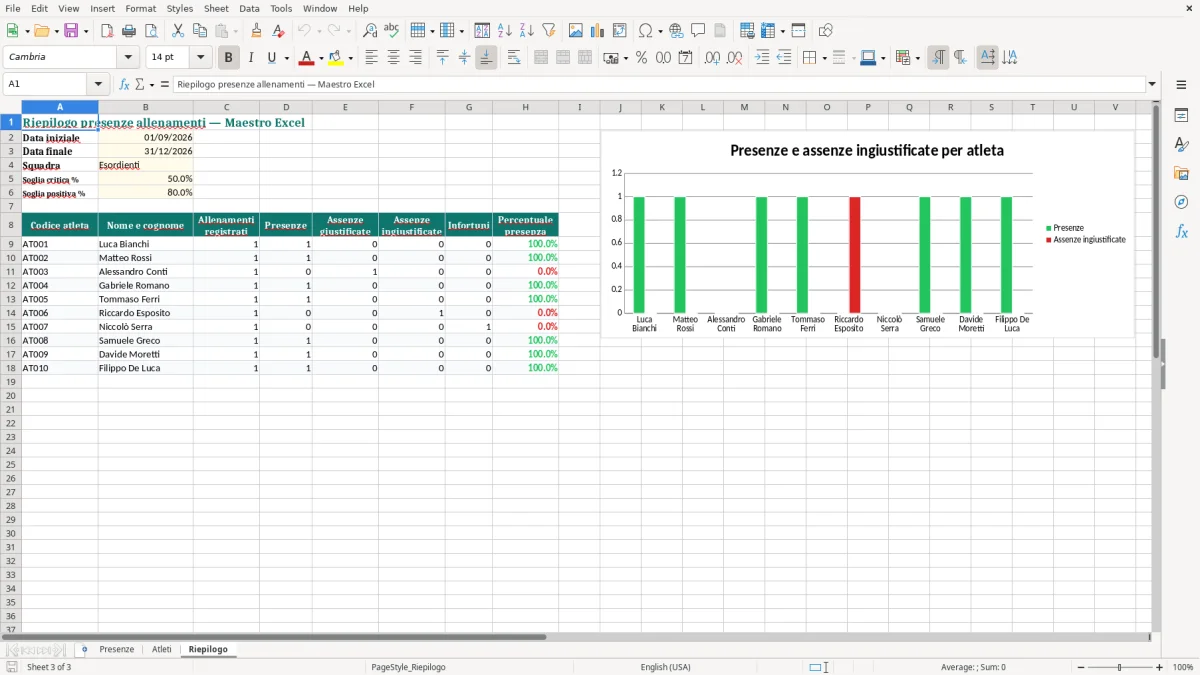The height and width of the screenshot is (675, 1200).
Task: Insert image icon
Action: pos(576,31)
